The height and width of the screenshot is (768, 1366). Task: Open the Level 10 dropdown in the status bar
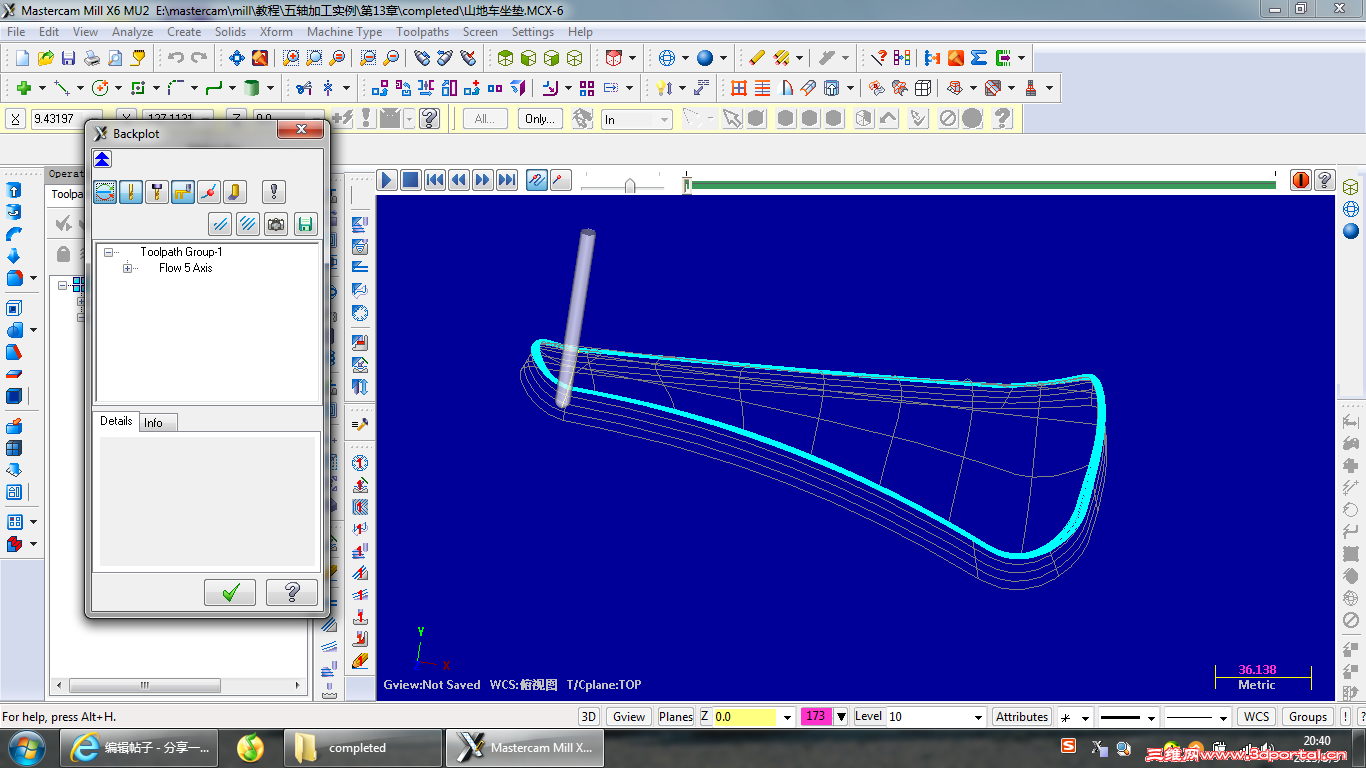[x=979, y=717]
